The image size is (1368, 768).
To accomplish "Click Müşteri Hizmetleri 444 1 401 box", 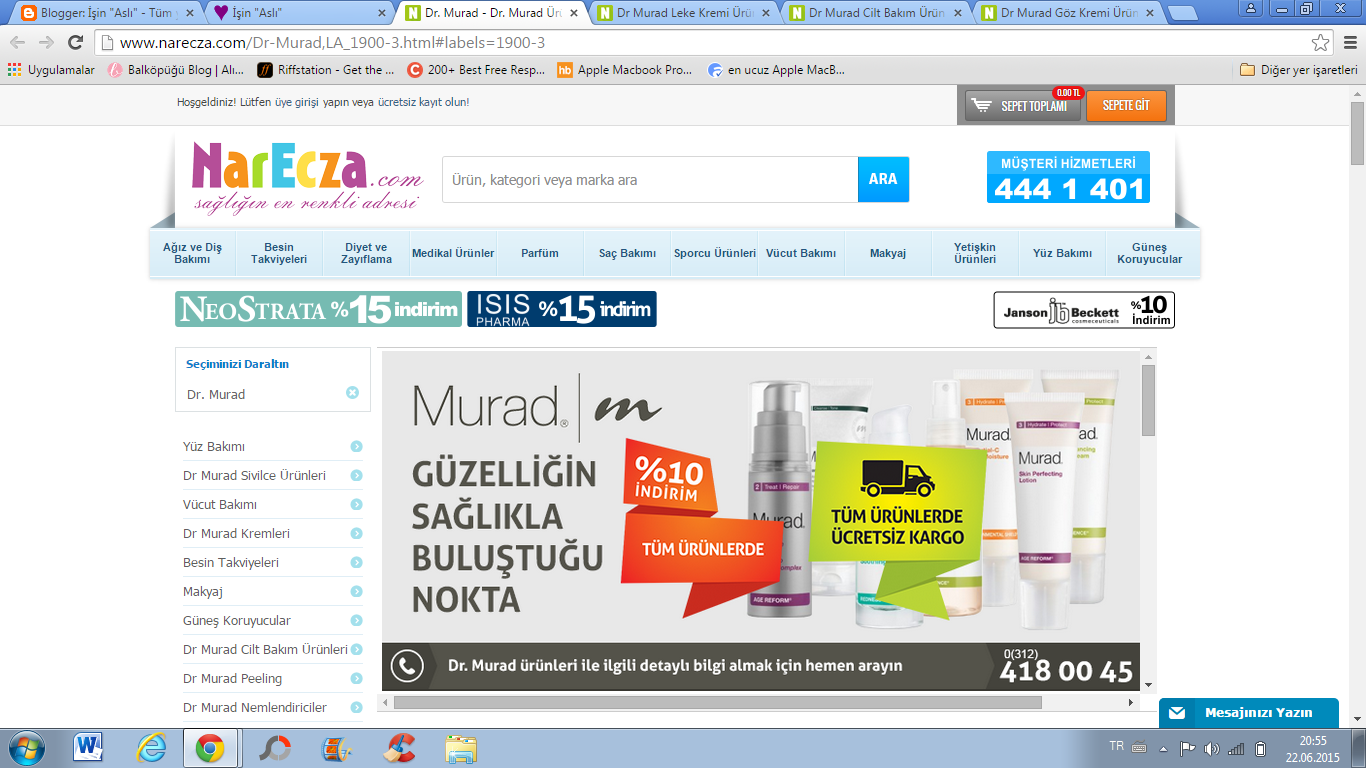I will (x=1068, y=177).
